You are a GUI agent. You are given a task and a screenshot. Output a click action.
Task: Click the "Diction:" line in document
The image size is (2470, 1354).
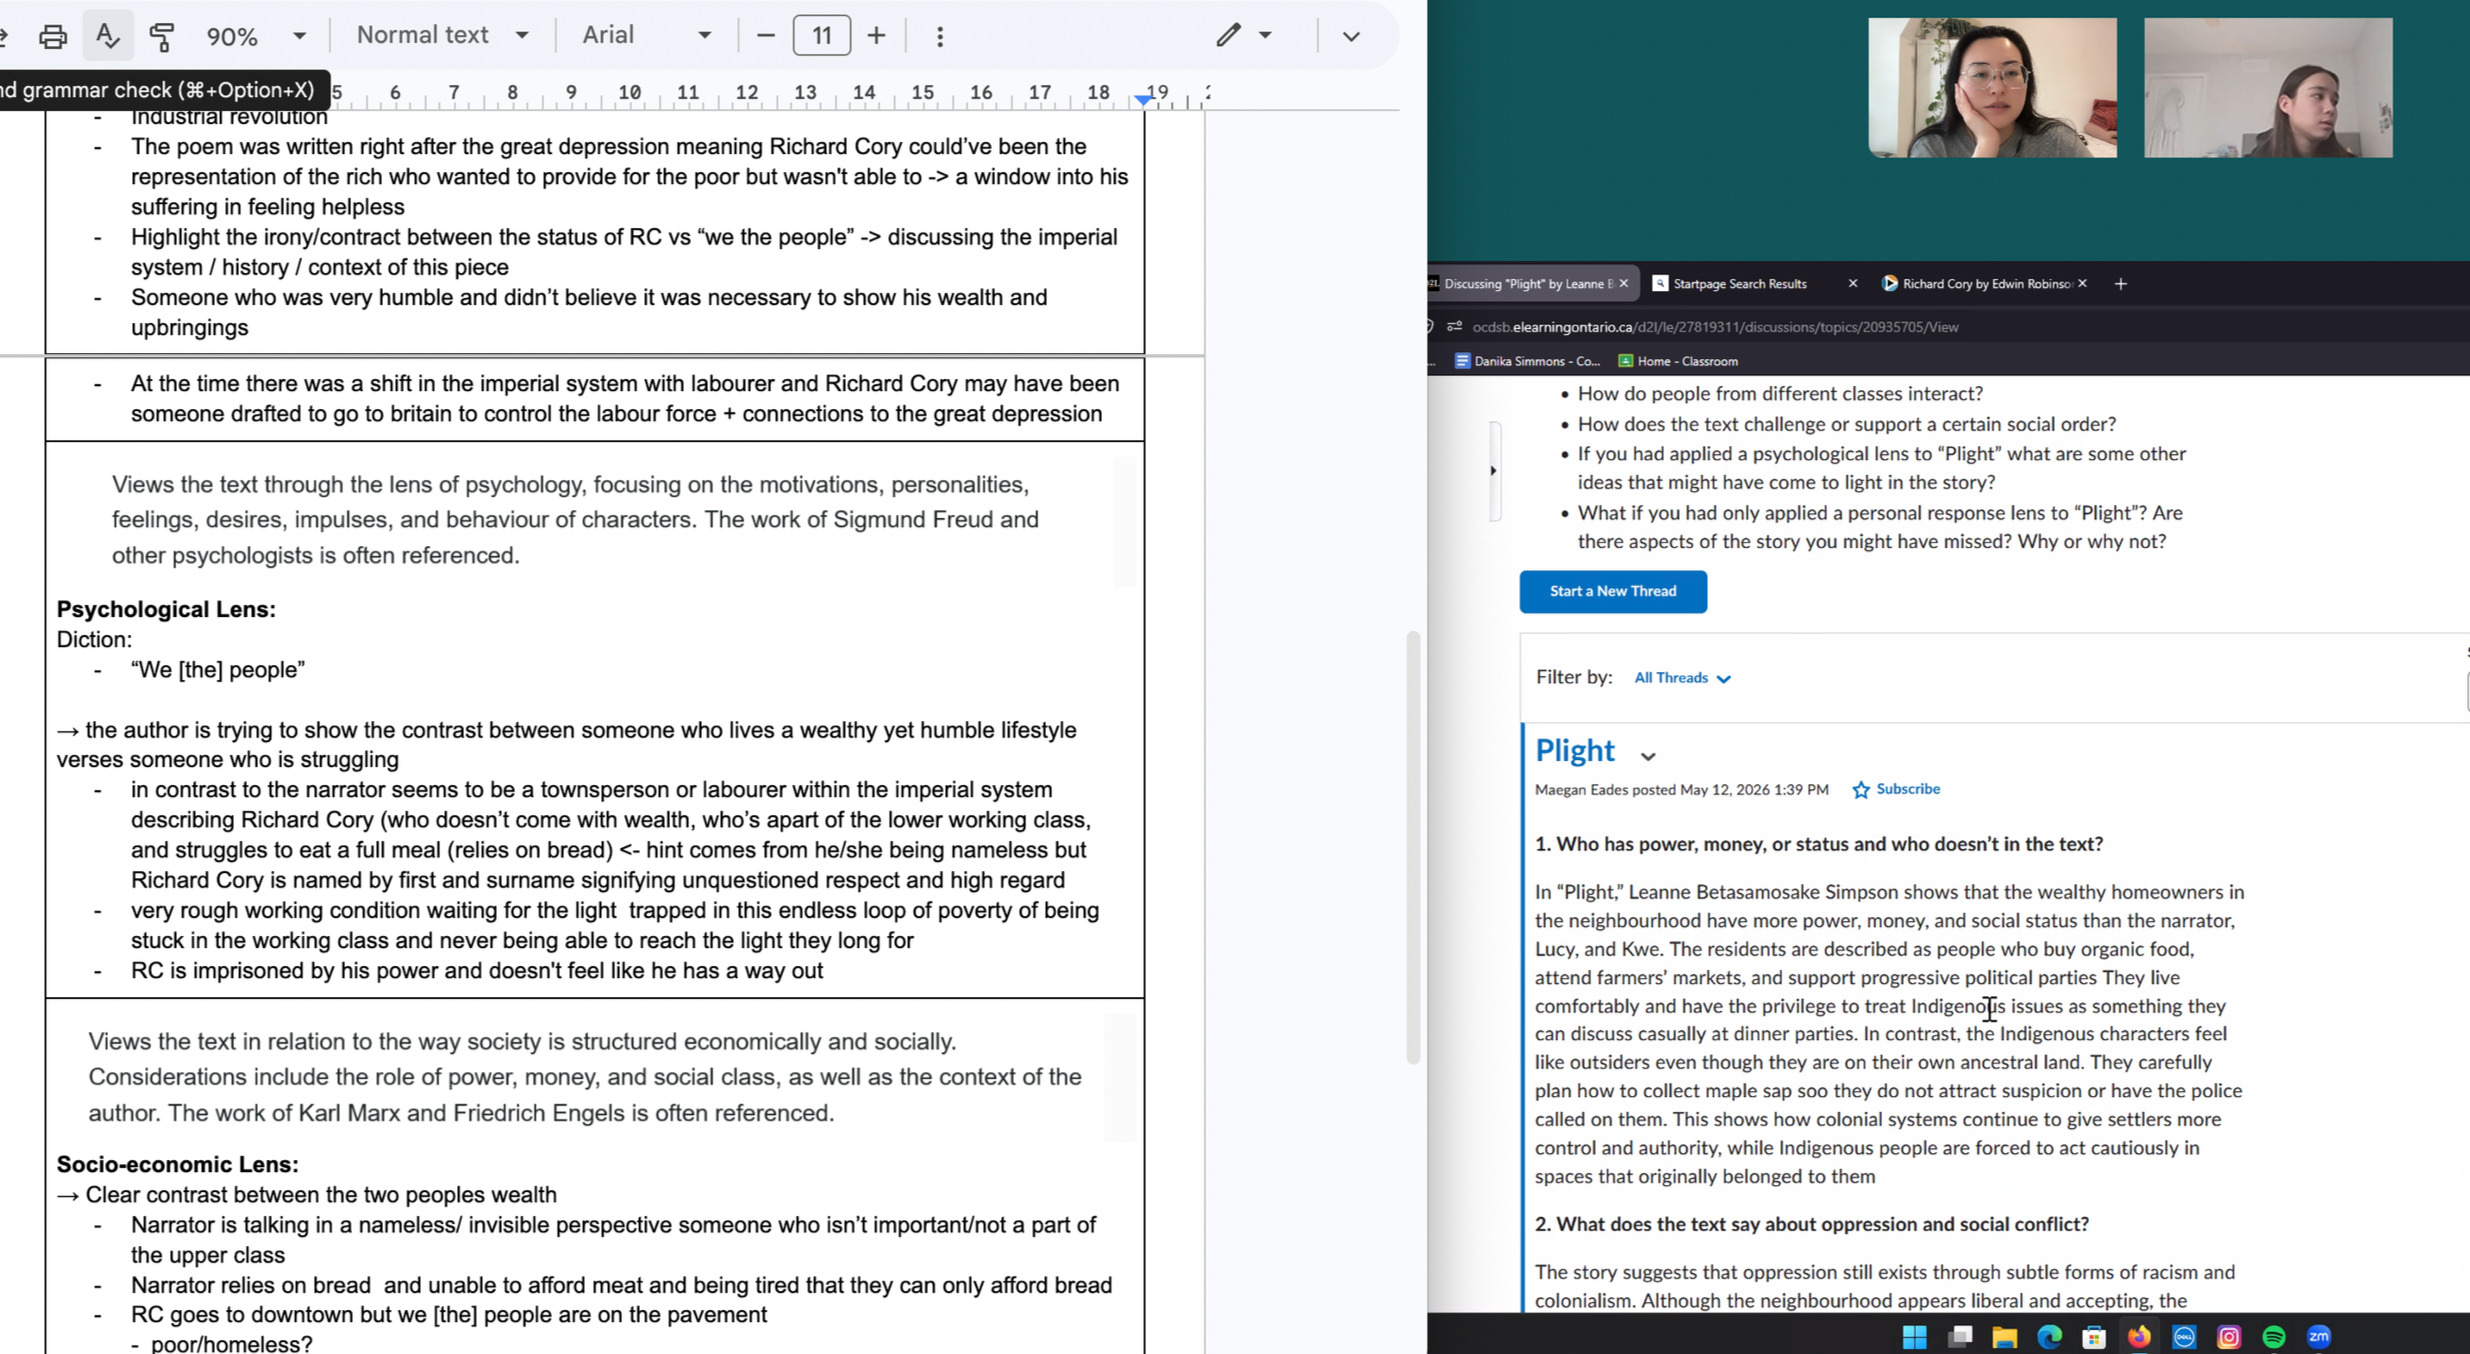point(94,639)
